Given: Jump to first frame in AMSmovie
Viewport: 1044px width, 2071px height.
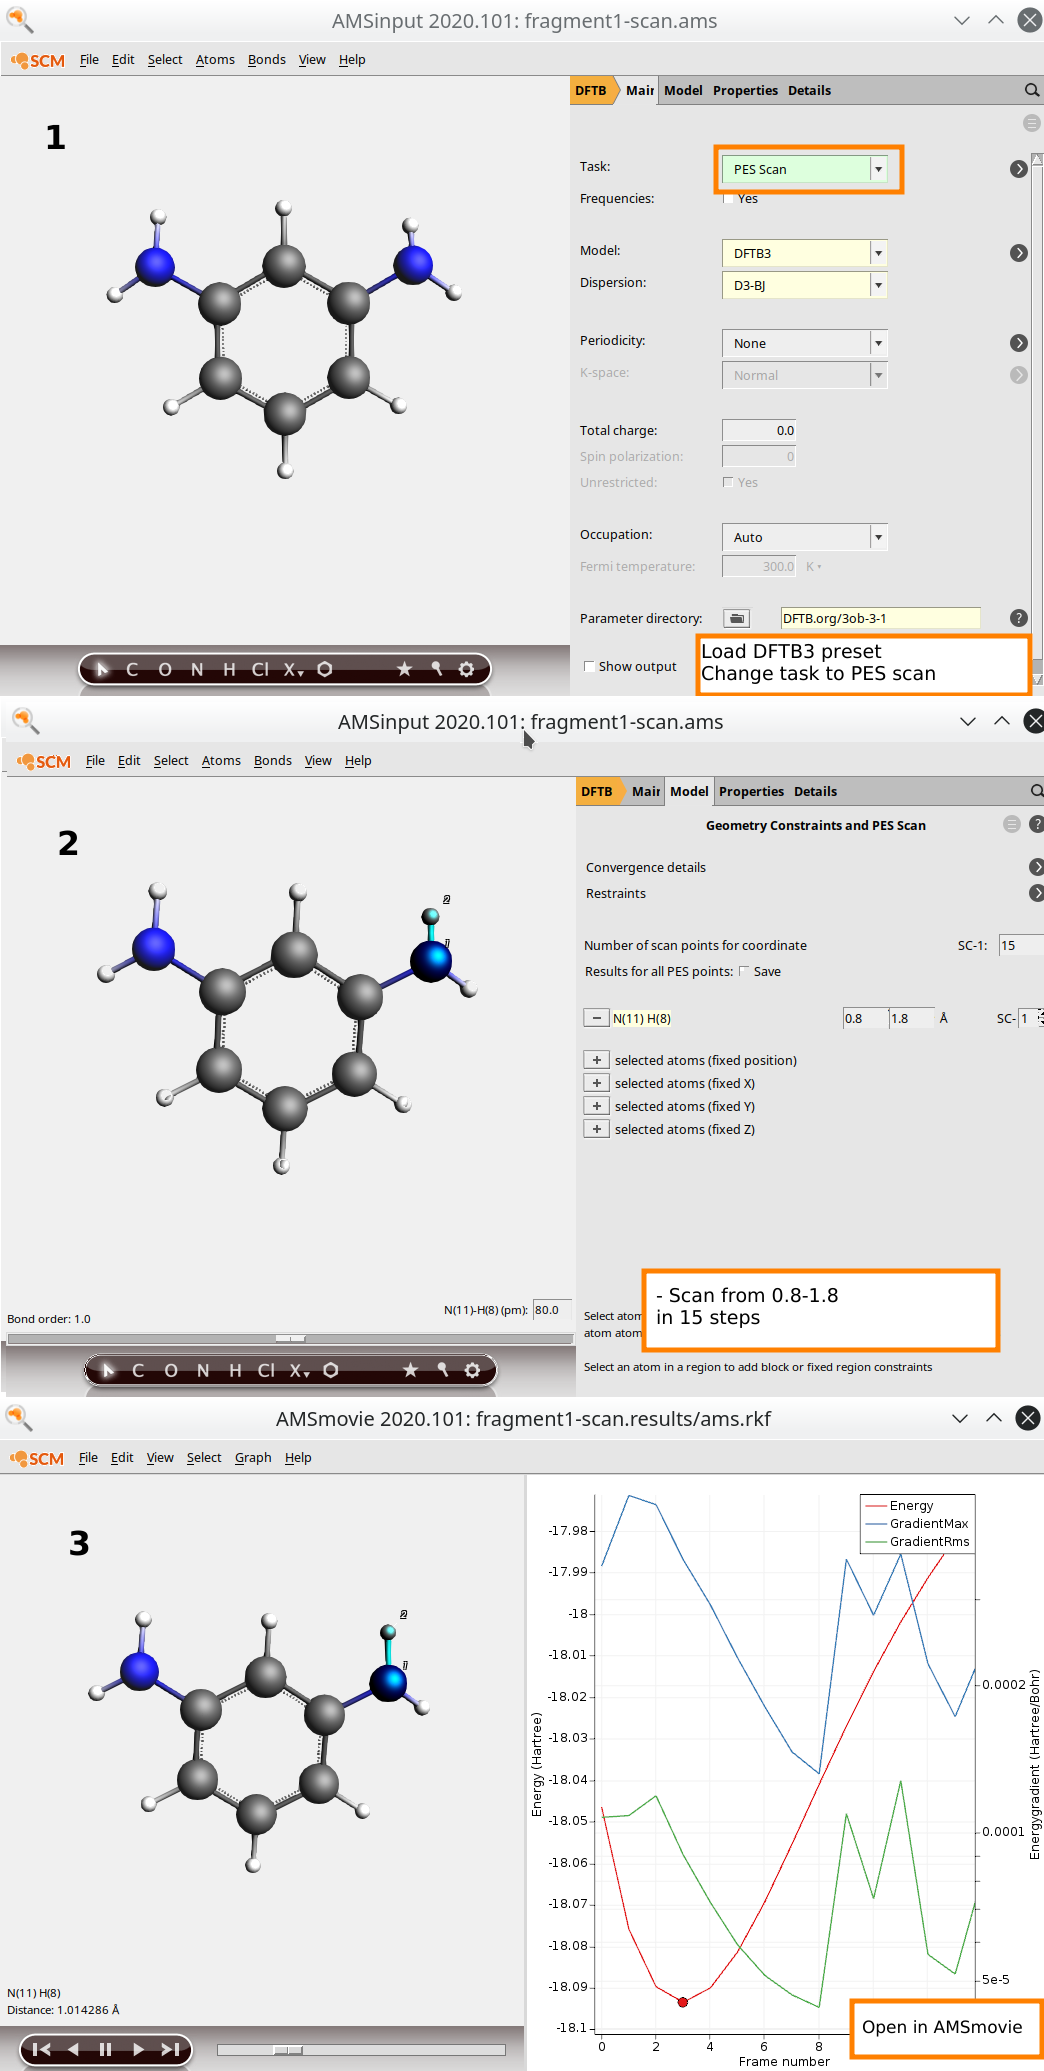Looking at the screenshot, I should tap(41, 2049).
